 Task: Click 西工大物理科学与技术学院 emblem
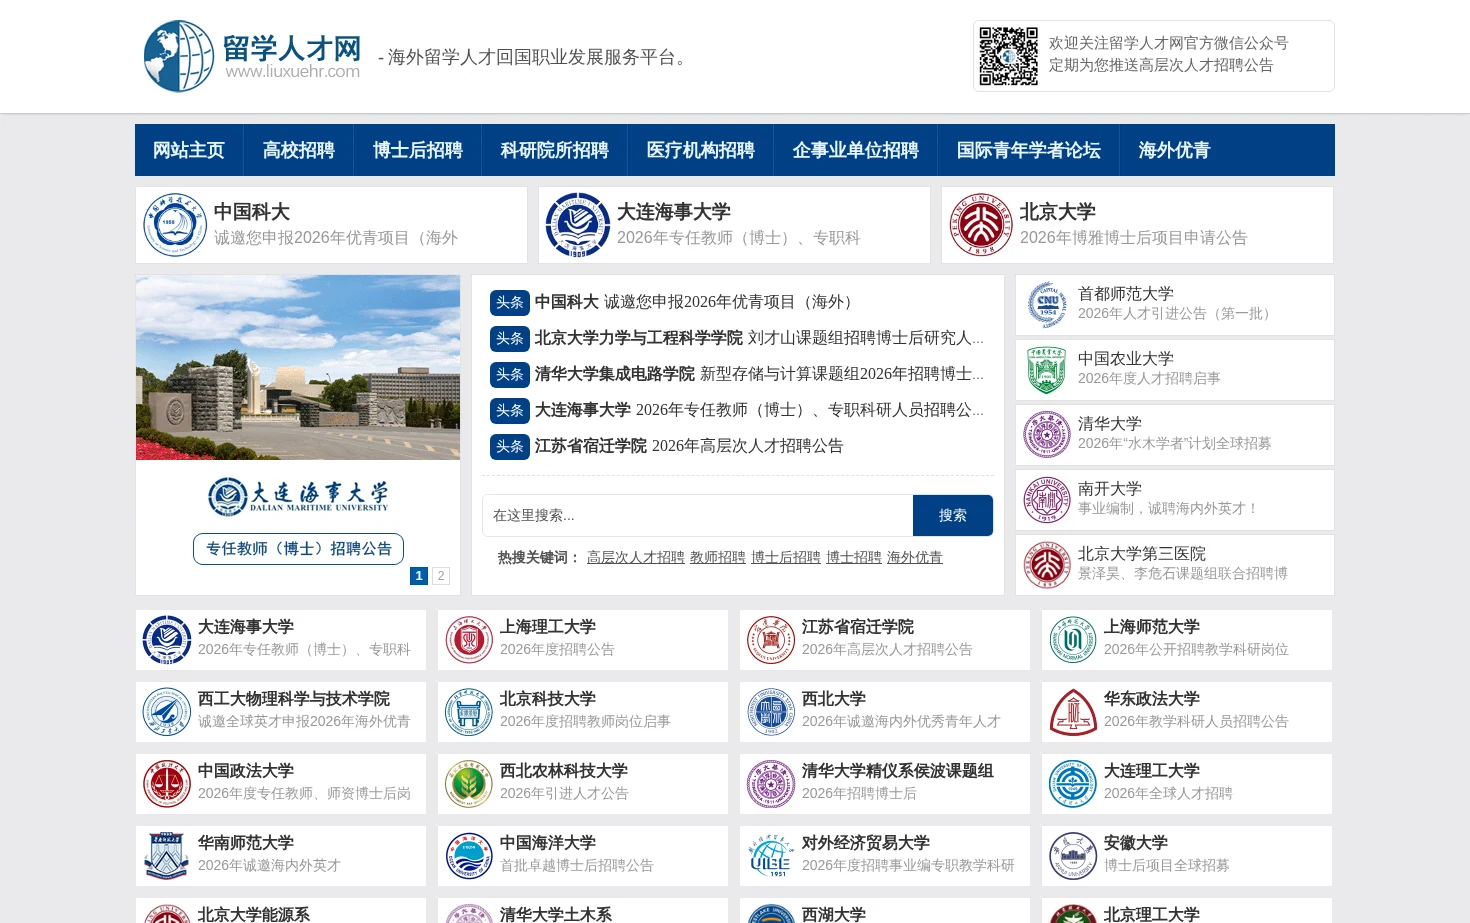click(x=167, y=712)
